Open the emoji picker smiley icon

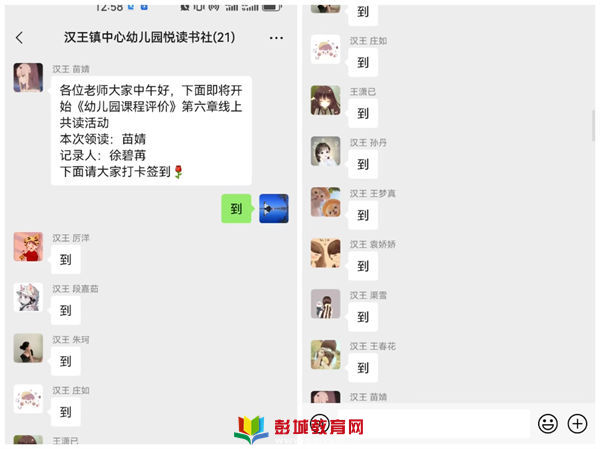(548, 424)
